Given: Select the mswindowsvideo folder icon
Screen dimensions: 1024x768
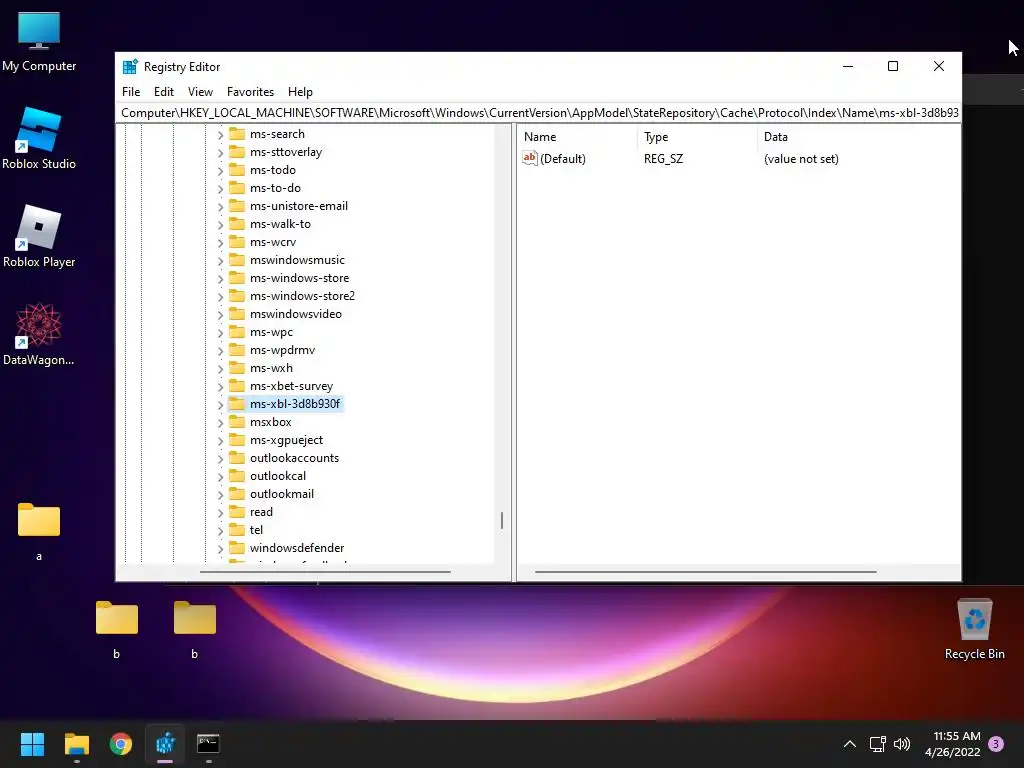Looking at the screenshot, I should 236,314.
